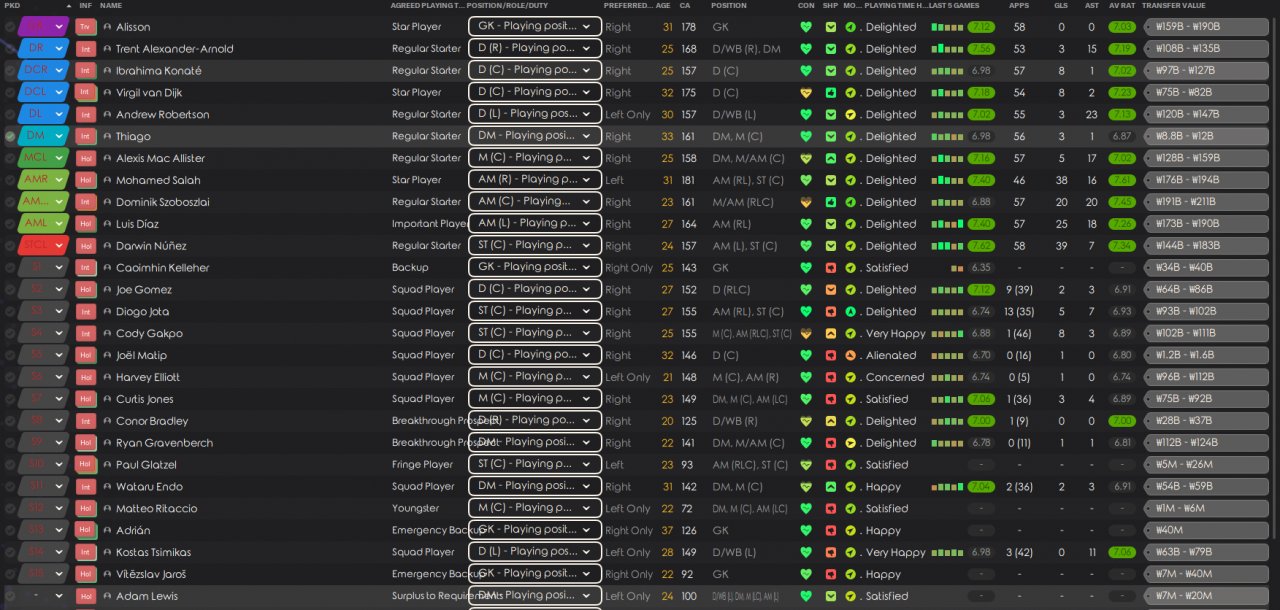This screenshot has height=610, width=1280.
Task: Open Mohamed Salah's AM (R) role dropdown
Action: (x=534, y=180)
